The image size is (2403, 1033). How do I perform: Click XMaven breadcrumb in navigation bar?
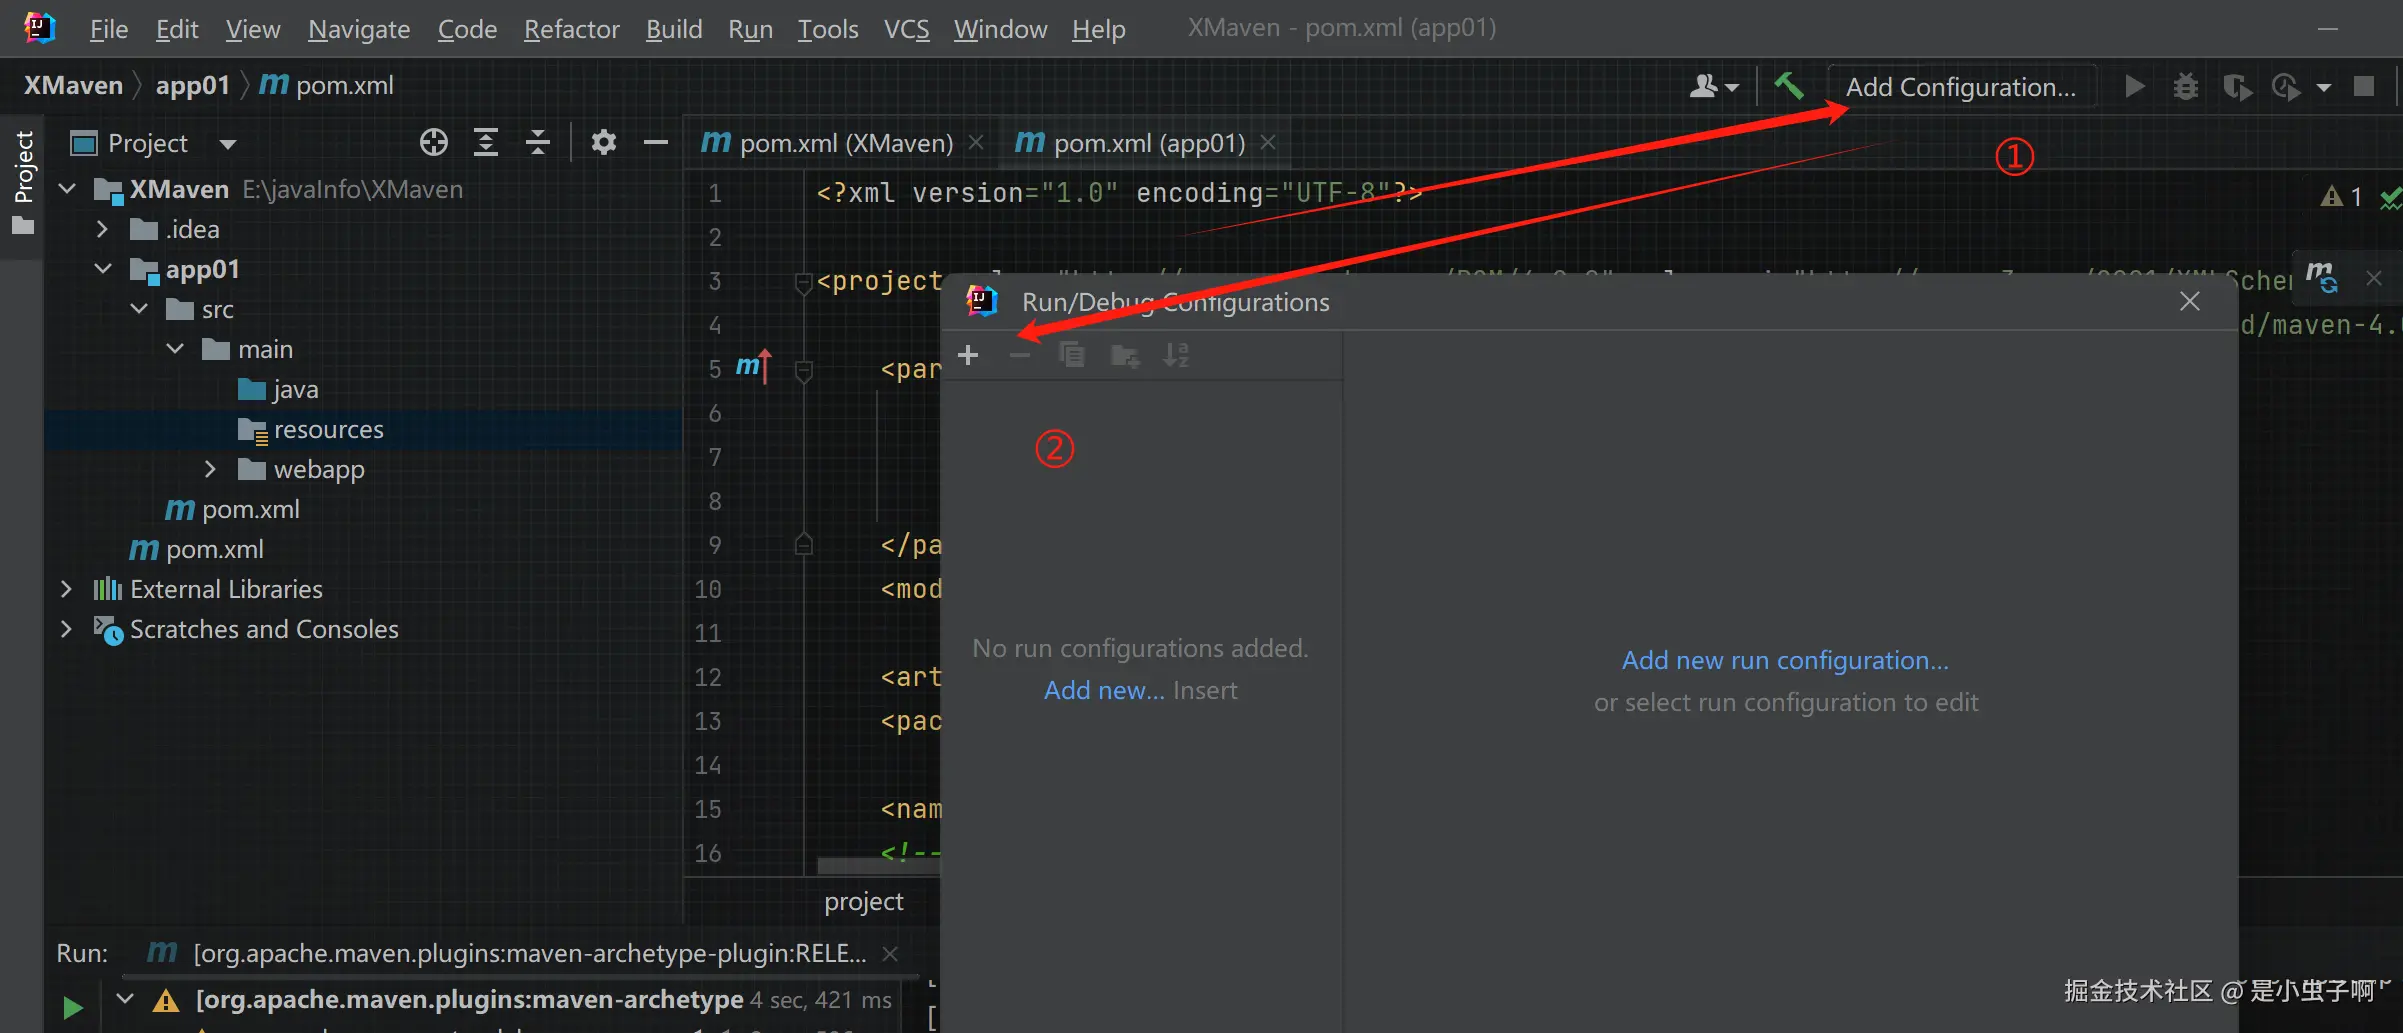(x=73, y=85)
